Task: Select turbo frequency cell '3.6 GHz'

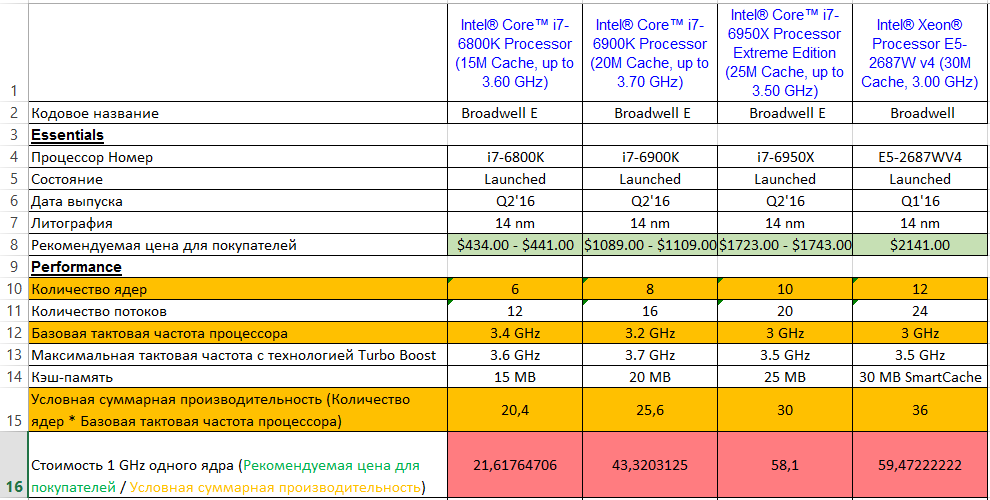Action: [x=515, y=355]
